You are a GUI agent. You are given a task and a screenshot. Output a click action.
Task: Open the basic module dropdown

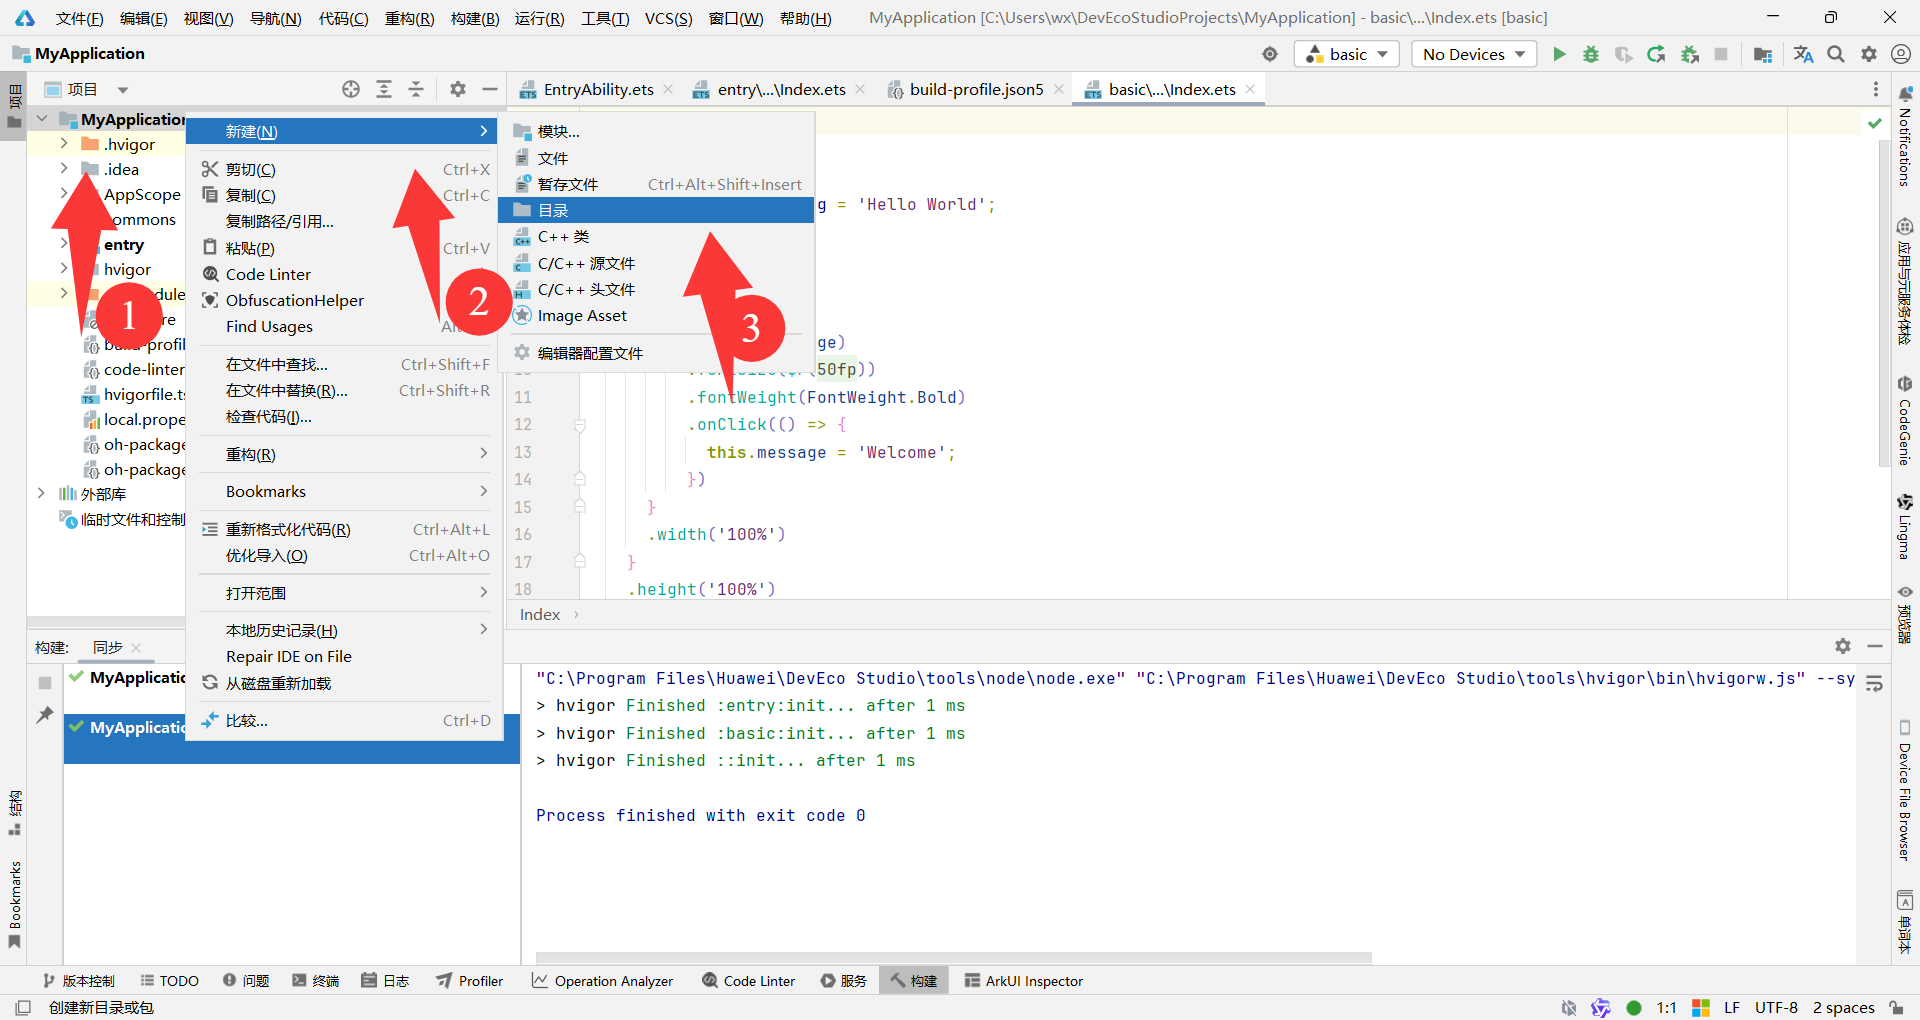pos(1347,54)
